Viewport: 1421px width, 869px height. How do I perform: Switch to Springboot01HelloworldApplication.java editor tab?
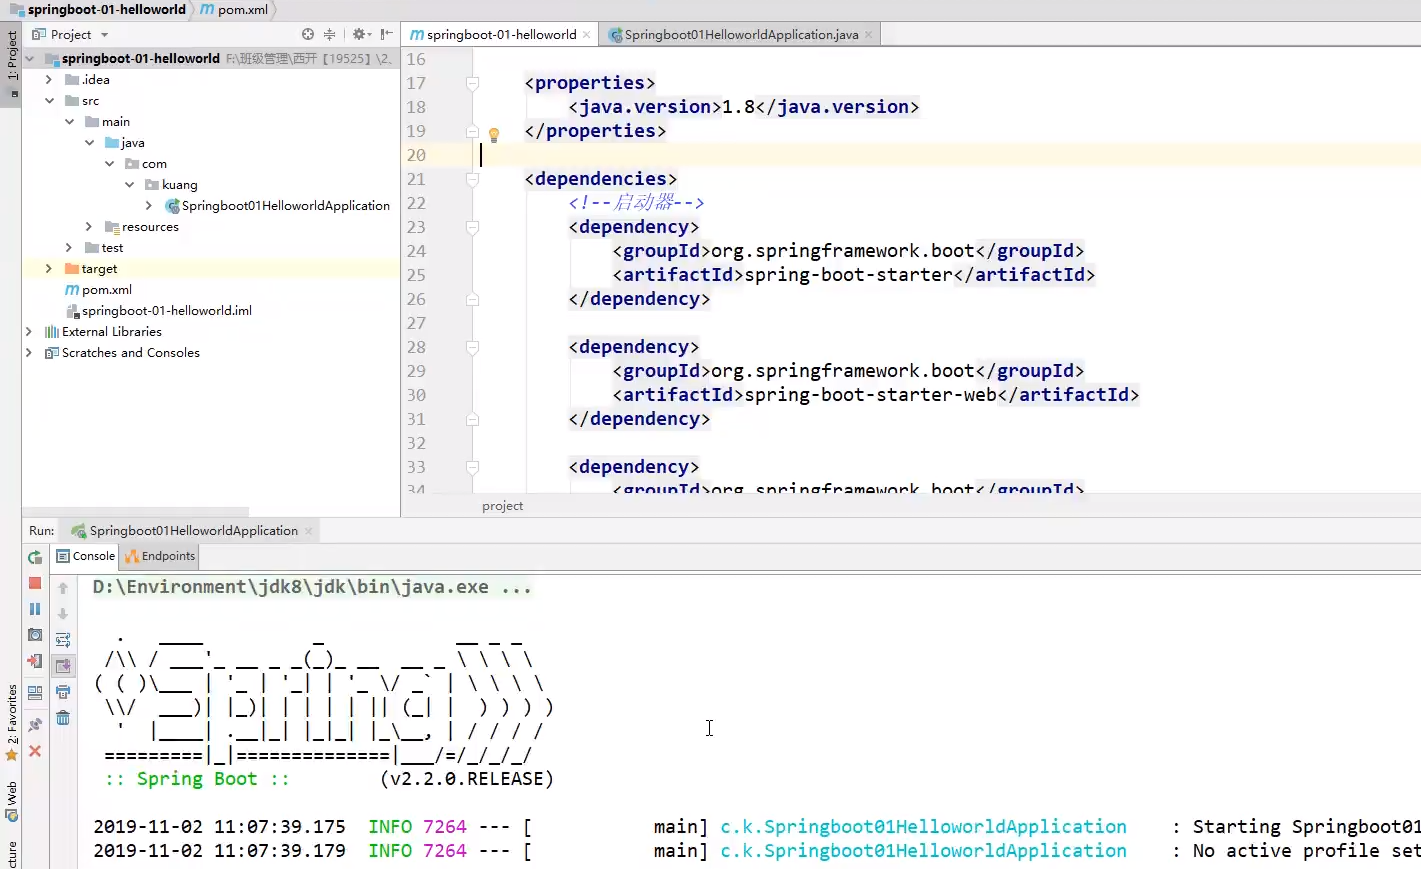pyautogui.click(x=740, y=35)
